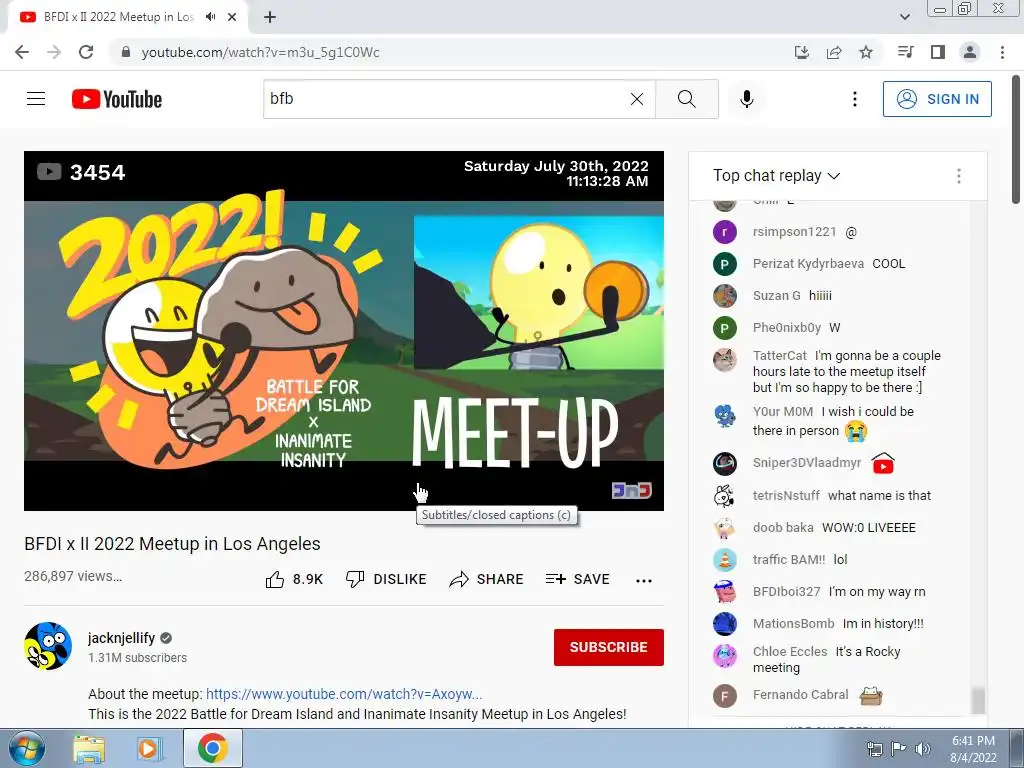Open the media control icon in Chrome toolbar
Image resolution: width=1024 pixels, height=768 pixels.
905,52
